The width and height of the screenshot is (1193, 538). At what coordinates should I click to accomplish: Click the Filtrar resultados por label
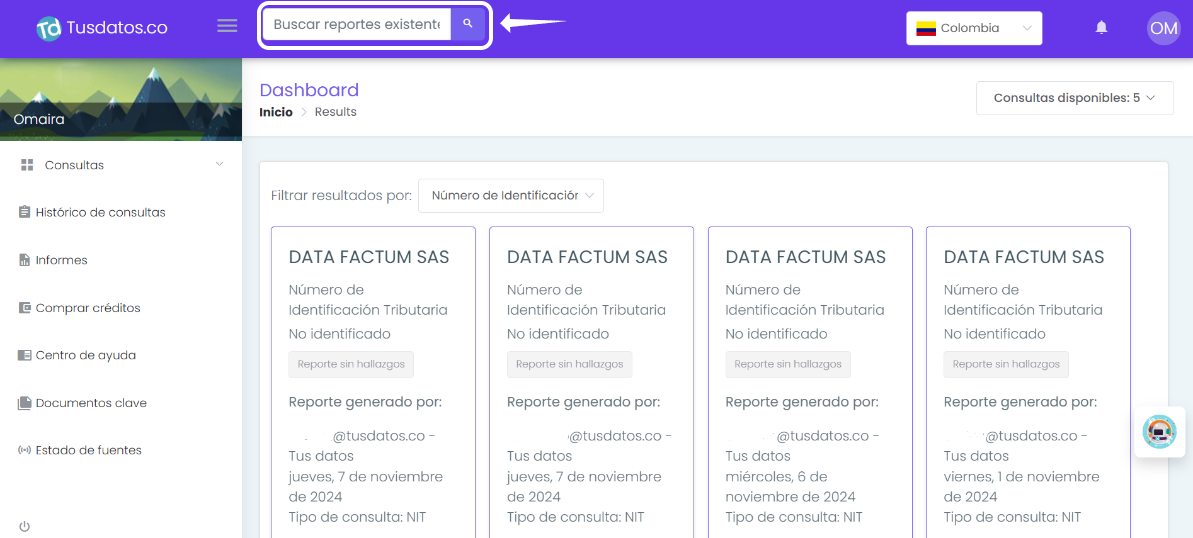pyautogui.click(x=342, y=196)
